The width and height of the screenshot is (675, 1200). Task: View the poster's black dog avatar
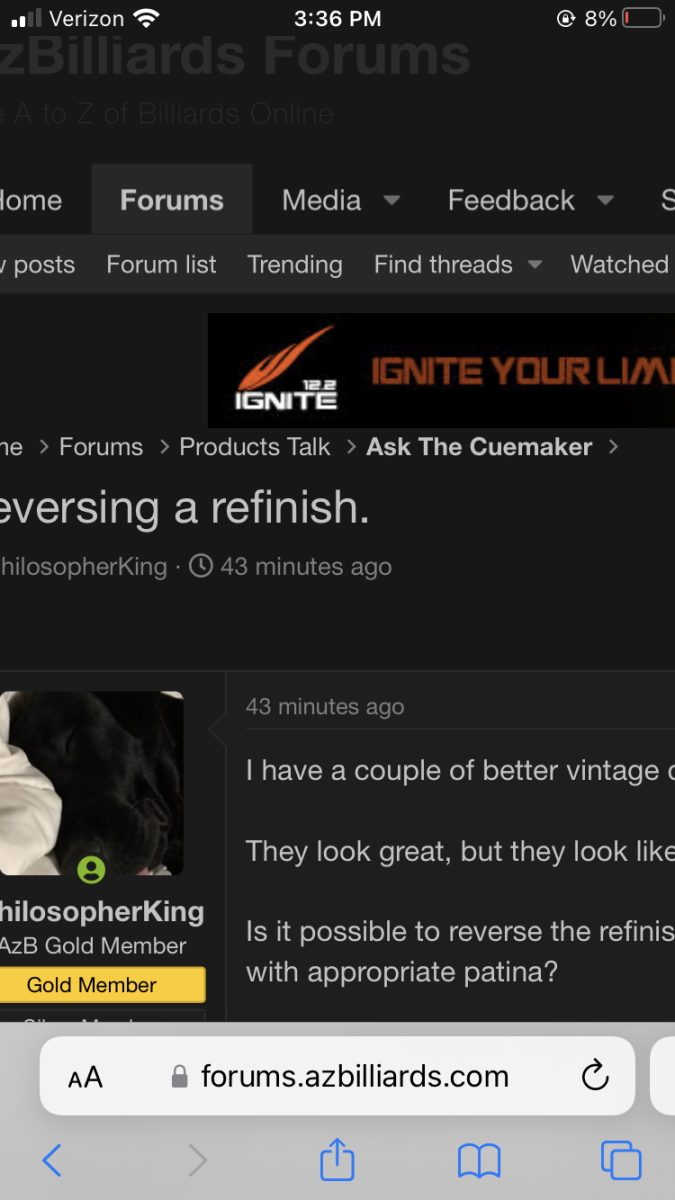tap(91, 783)
